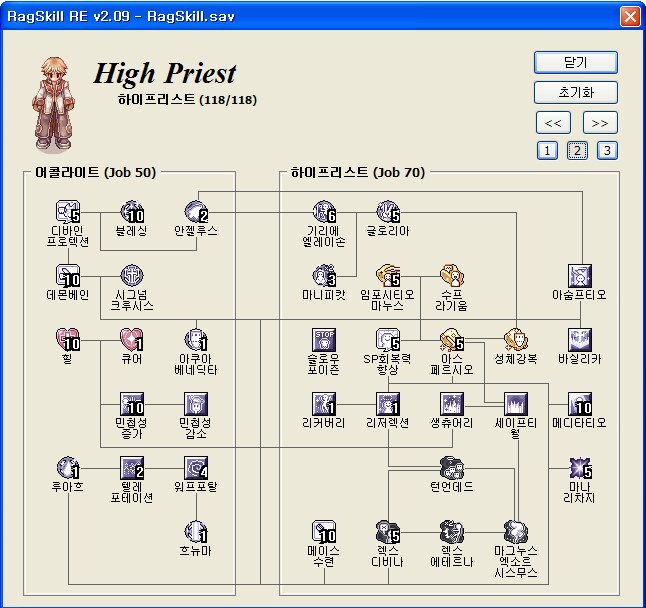646x608 pixels.
Task: Go to previous job with << button
Action: pos(553,123)
